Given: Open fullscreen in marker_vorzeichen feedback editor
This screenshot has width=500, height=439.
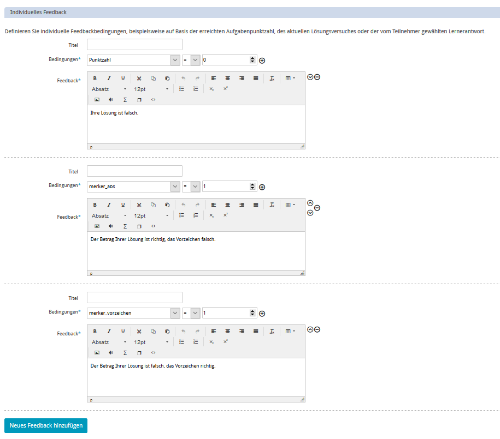Looking at the screenshot, I should tap(139, 352).
